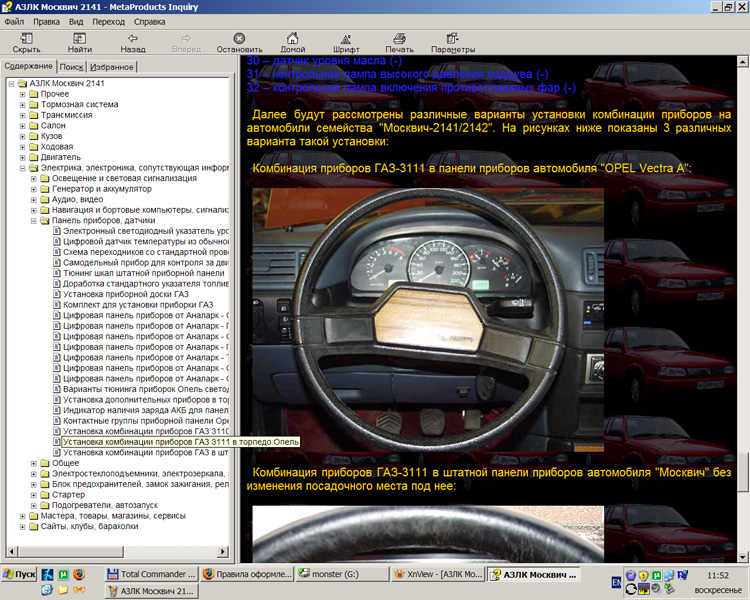The height and width of the screenshot is (600, 750).
Task: Switch to АЗЛК Москвич 21... second-row taskbar button
Action: pyautogui.click(x=151, y=591)
